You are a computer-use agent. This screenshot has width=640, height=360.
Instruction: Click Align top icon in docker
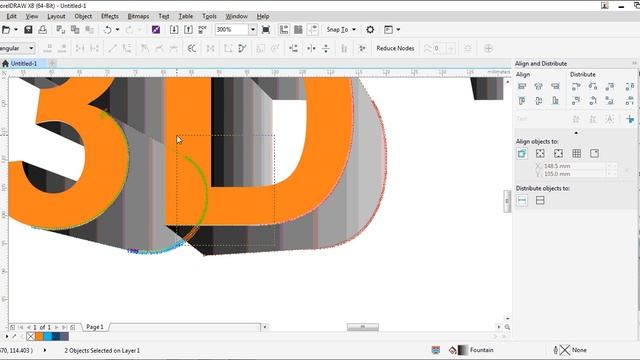pyautogui.click(x=522, y=100)
